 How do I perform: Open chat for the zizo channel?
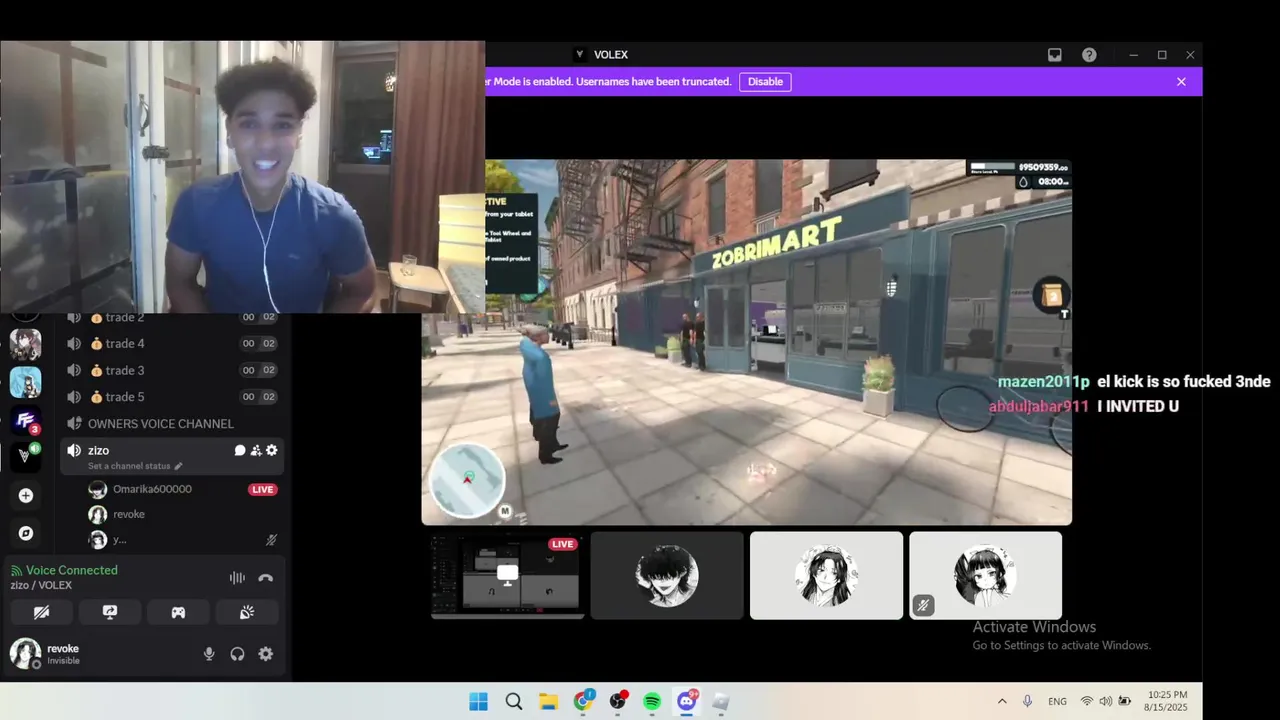tap(240, 450)
